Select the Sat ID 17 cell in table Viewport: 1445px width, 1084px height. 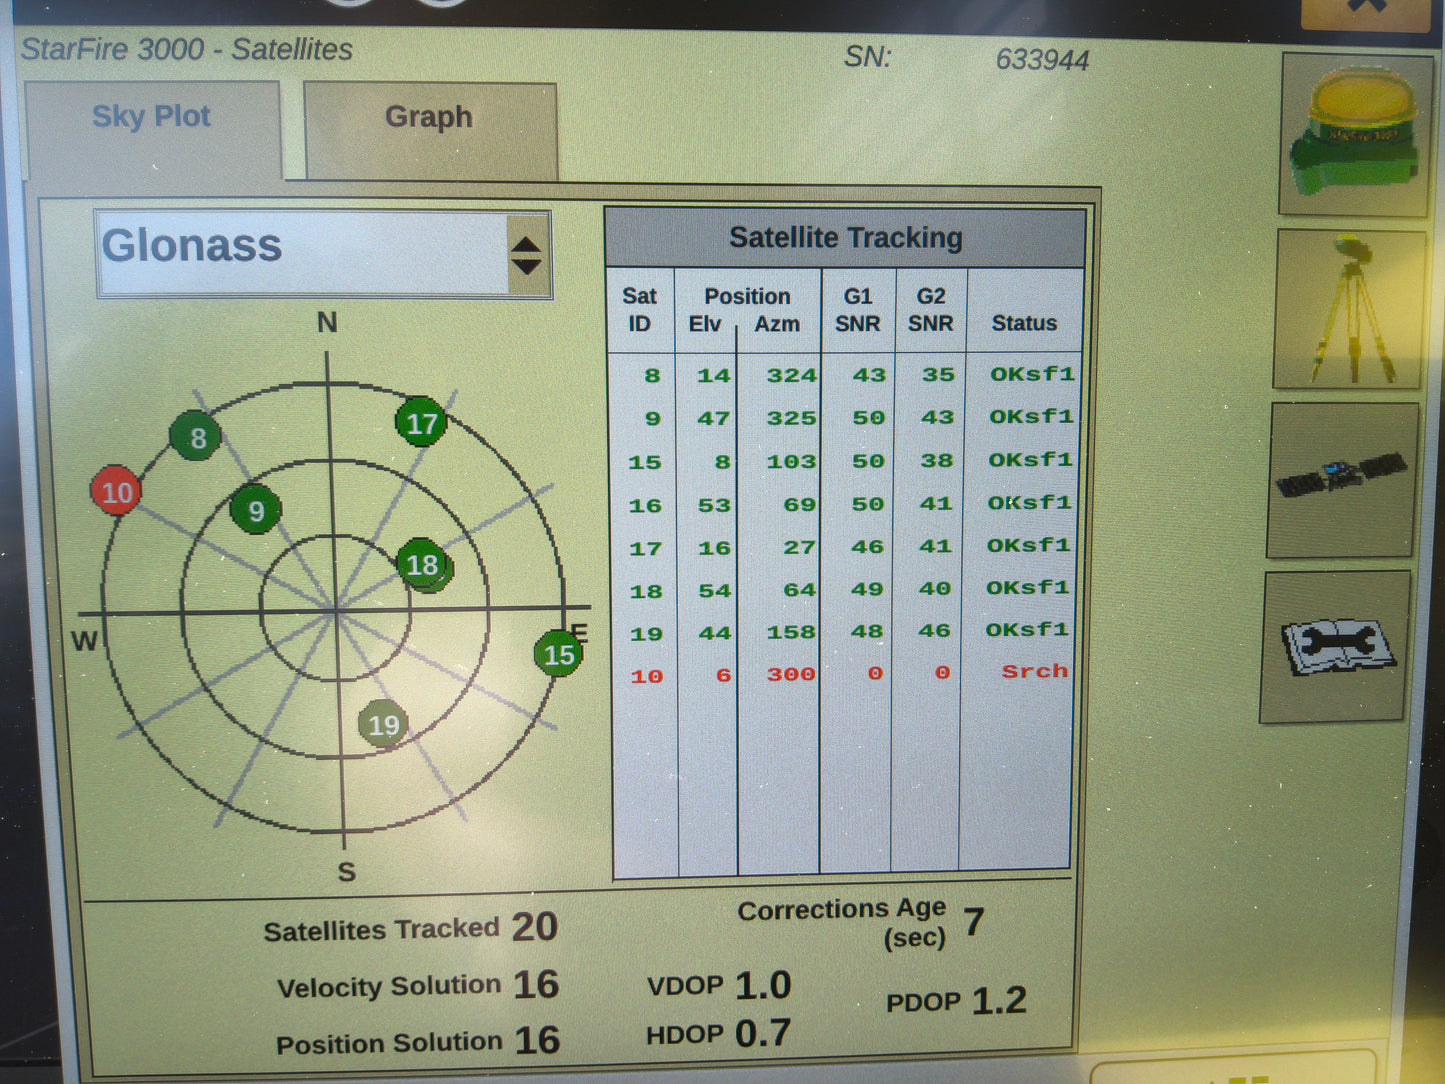coord(645,549)
